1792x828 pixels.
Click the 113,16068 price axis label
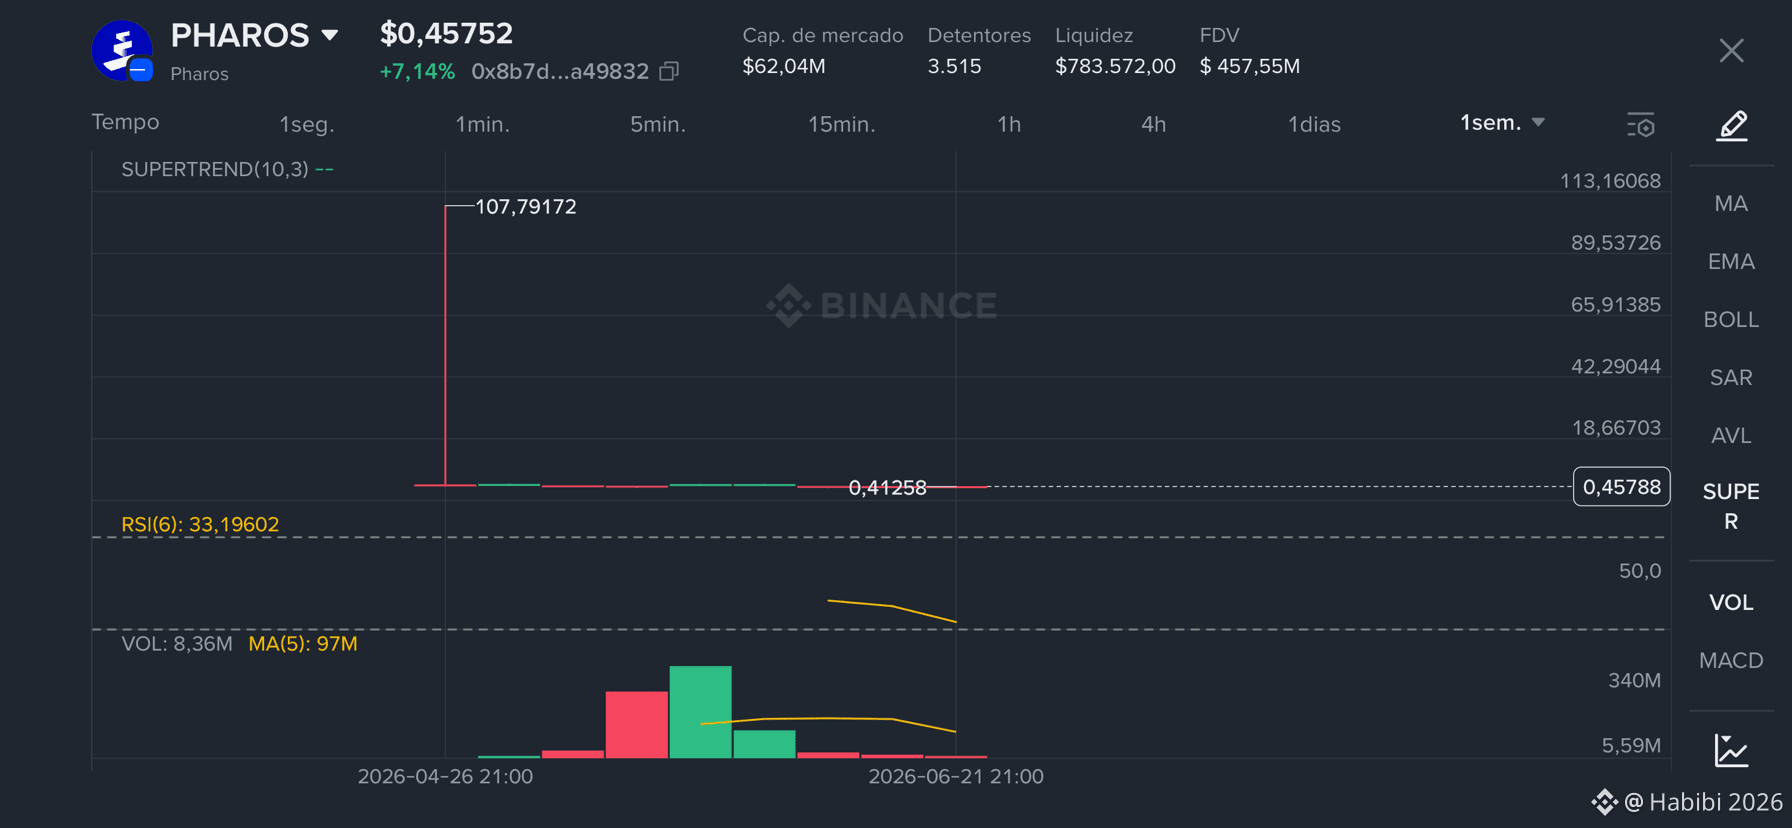coord(1610,181)
